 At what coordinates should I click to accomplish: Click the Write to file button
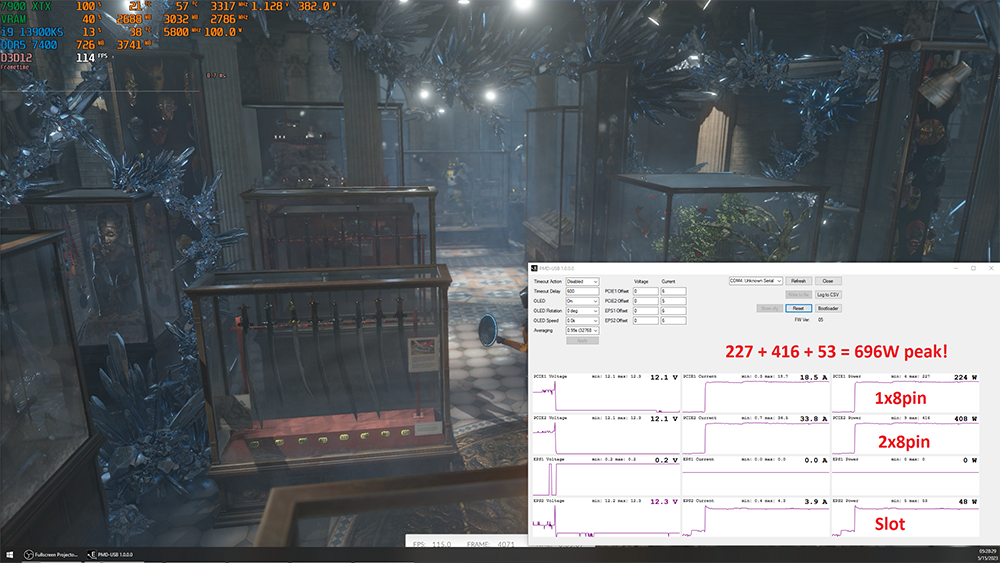pos(798,295)
